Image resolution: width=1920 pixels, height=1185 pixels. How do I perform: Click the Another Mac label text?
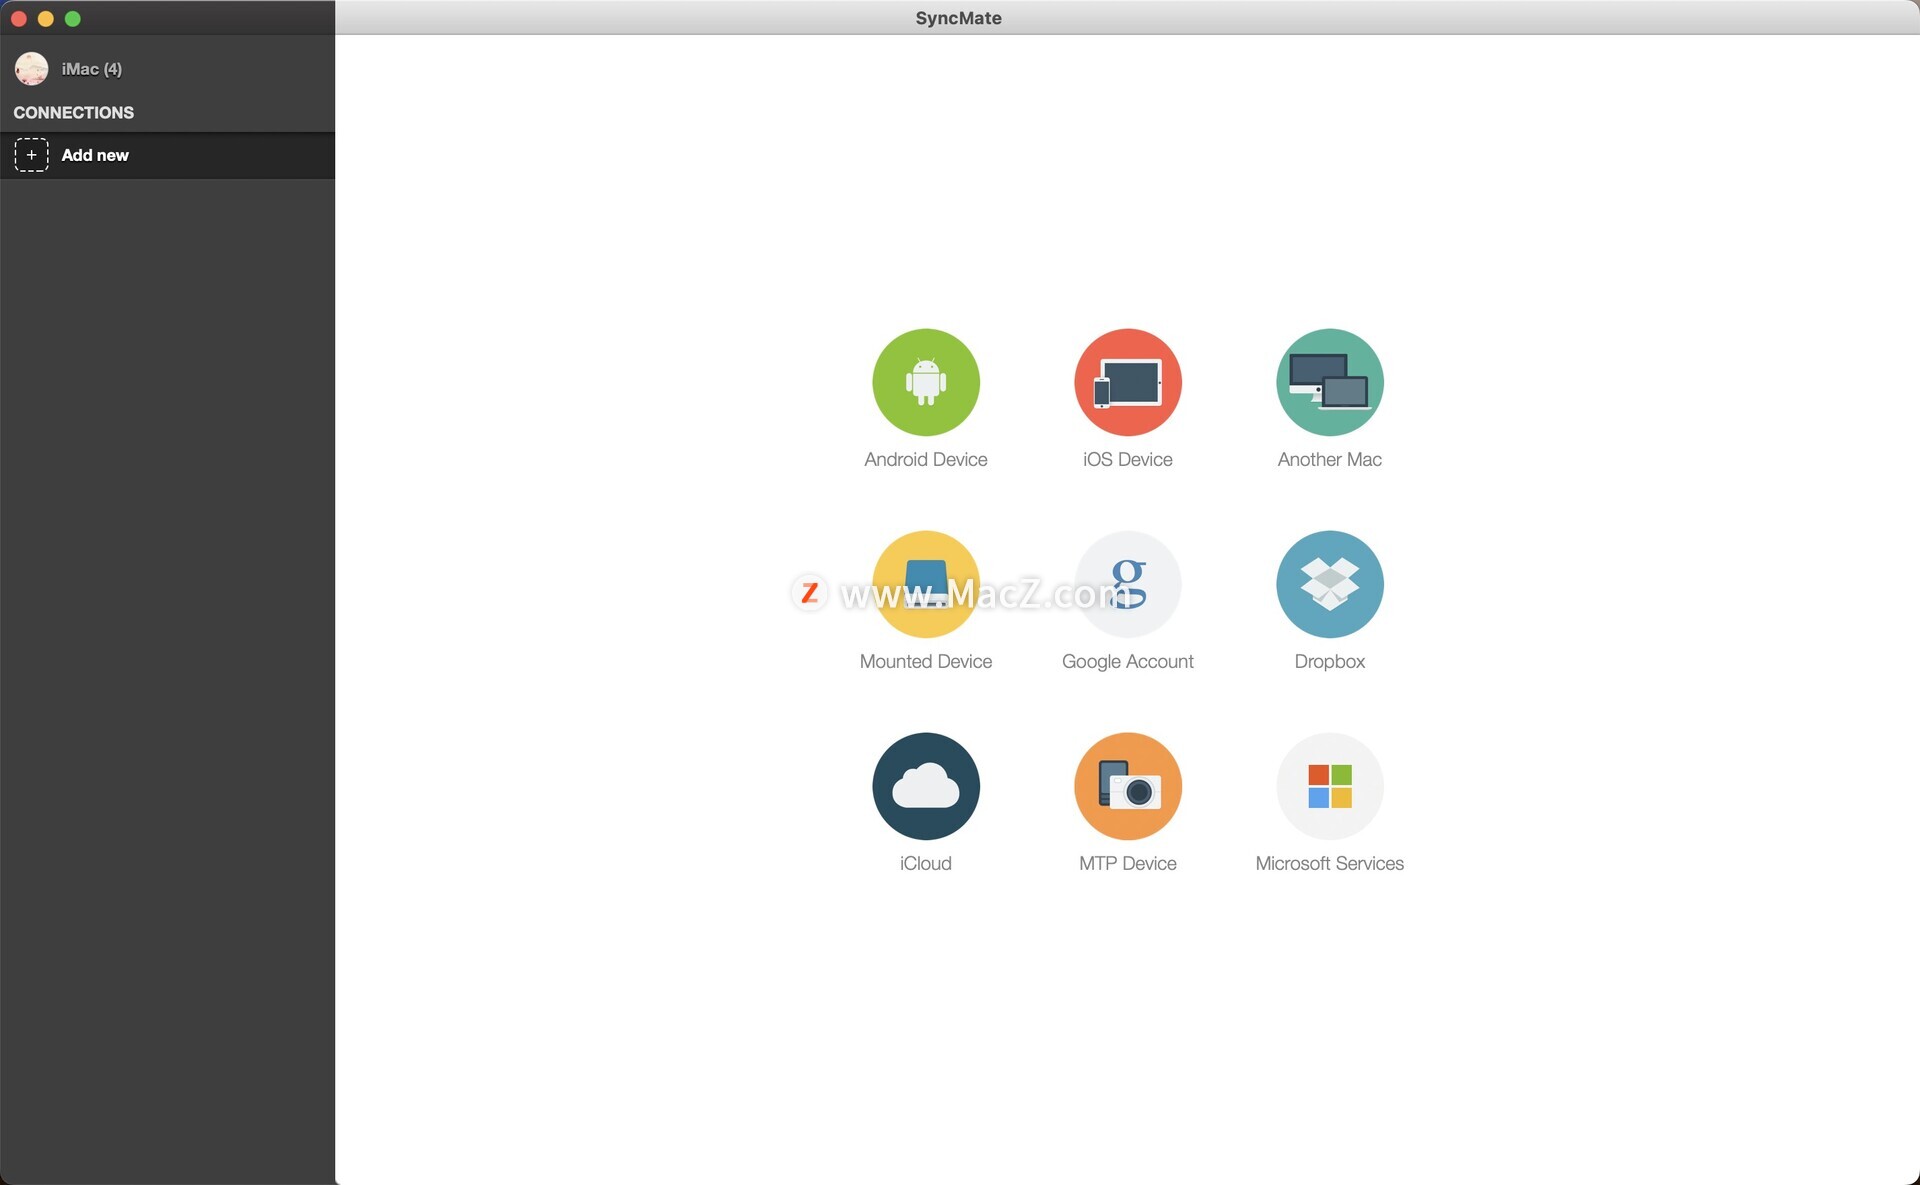1329,460
